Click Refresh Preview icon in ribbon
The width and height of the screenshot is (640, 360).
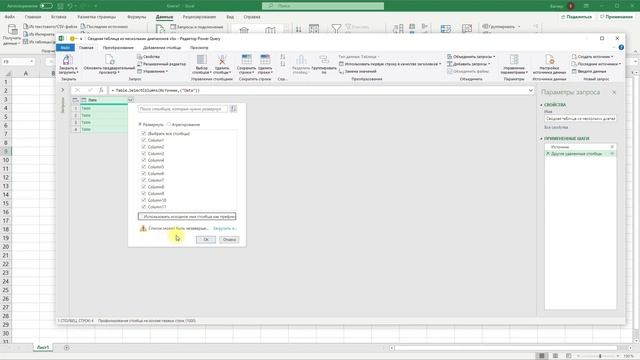click(109, 60)
